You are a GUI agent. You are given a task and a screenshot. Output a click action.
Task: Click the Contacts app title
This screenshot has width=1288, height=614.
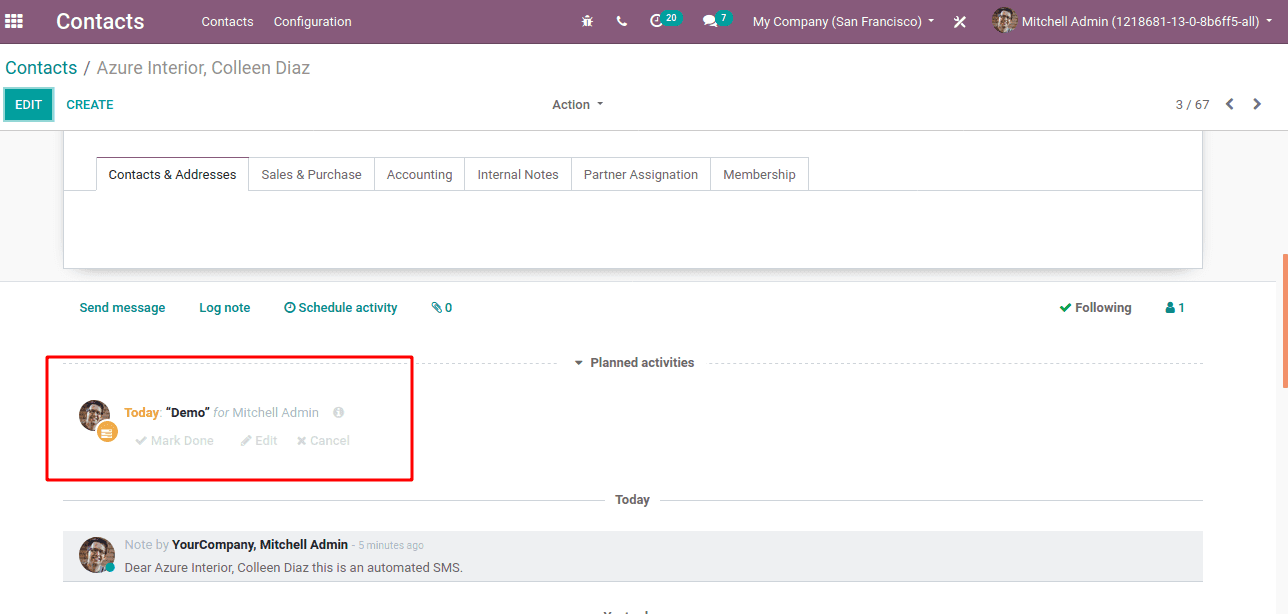(100, 21)
